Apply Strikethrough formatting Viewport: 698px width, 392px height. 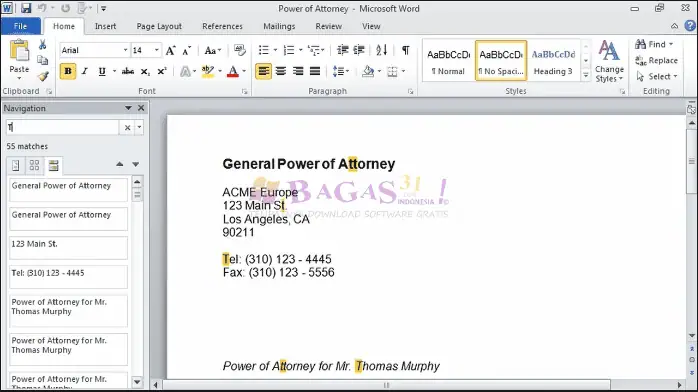128,71
